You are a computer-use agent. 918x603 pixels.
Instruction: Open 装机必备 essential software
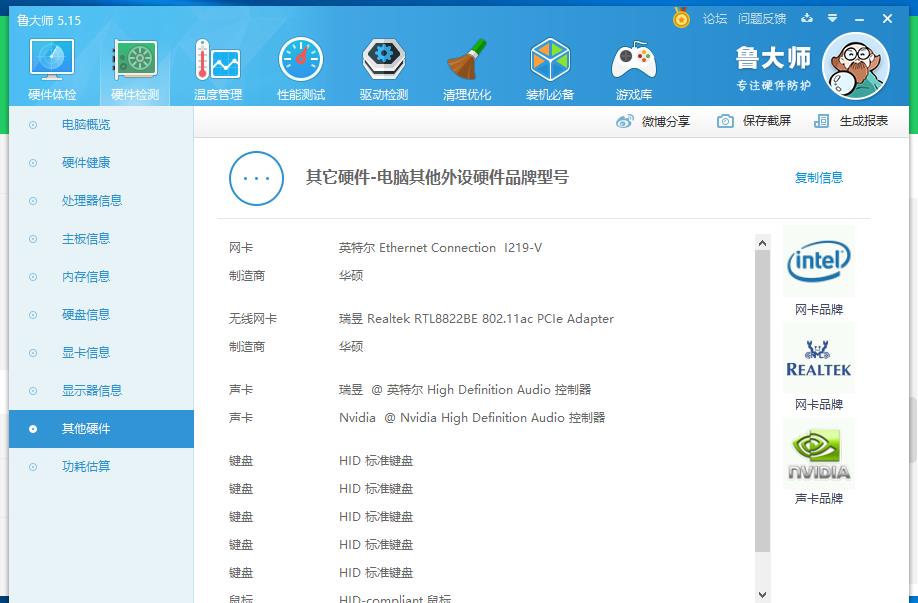point(549,70)
